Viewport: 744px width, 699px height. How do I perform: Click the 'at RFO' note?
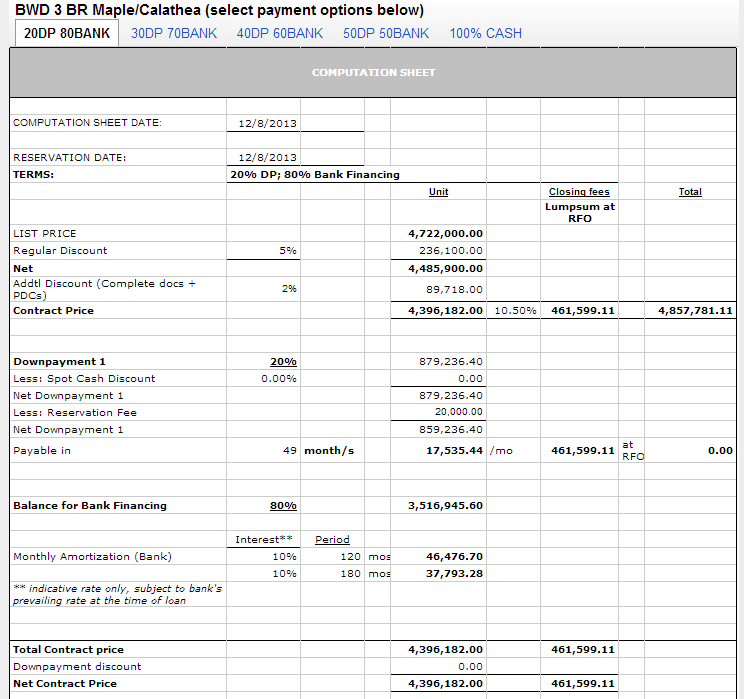coord(633,451)
